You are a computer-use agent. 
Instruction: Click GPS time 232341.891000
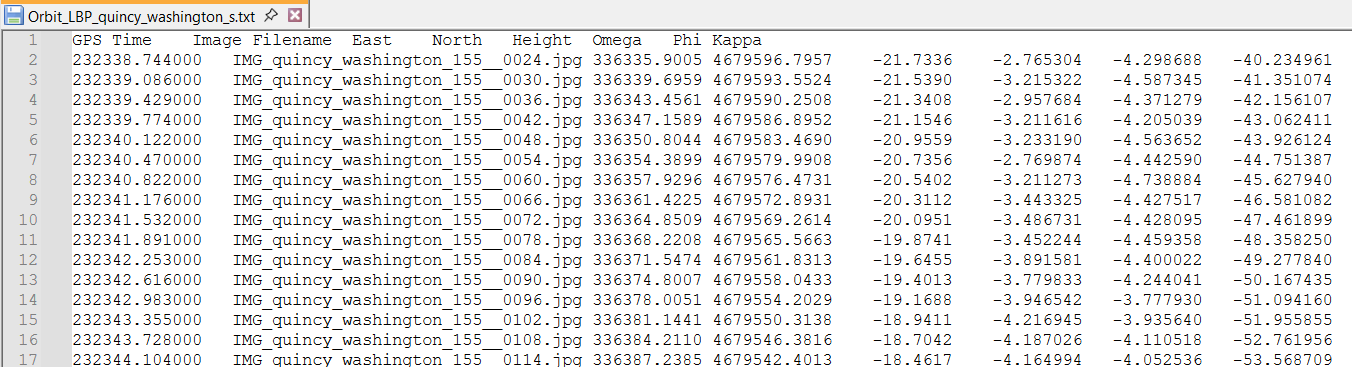pyautogui.click(x=137, y=240)
